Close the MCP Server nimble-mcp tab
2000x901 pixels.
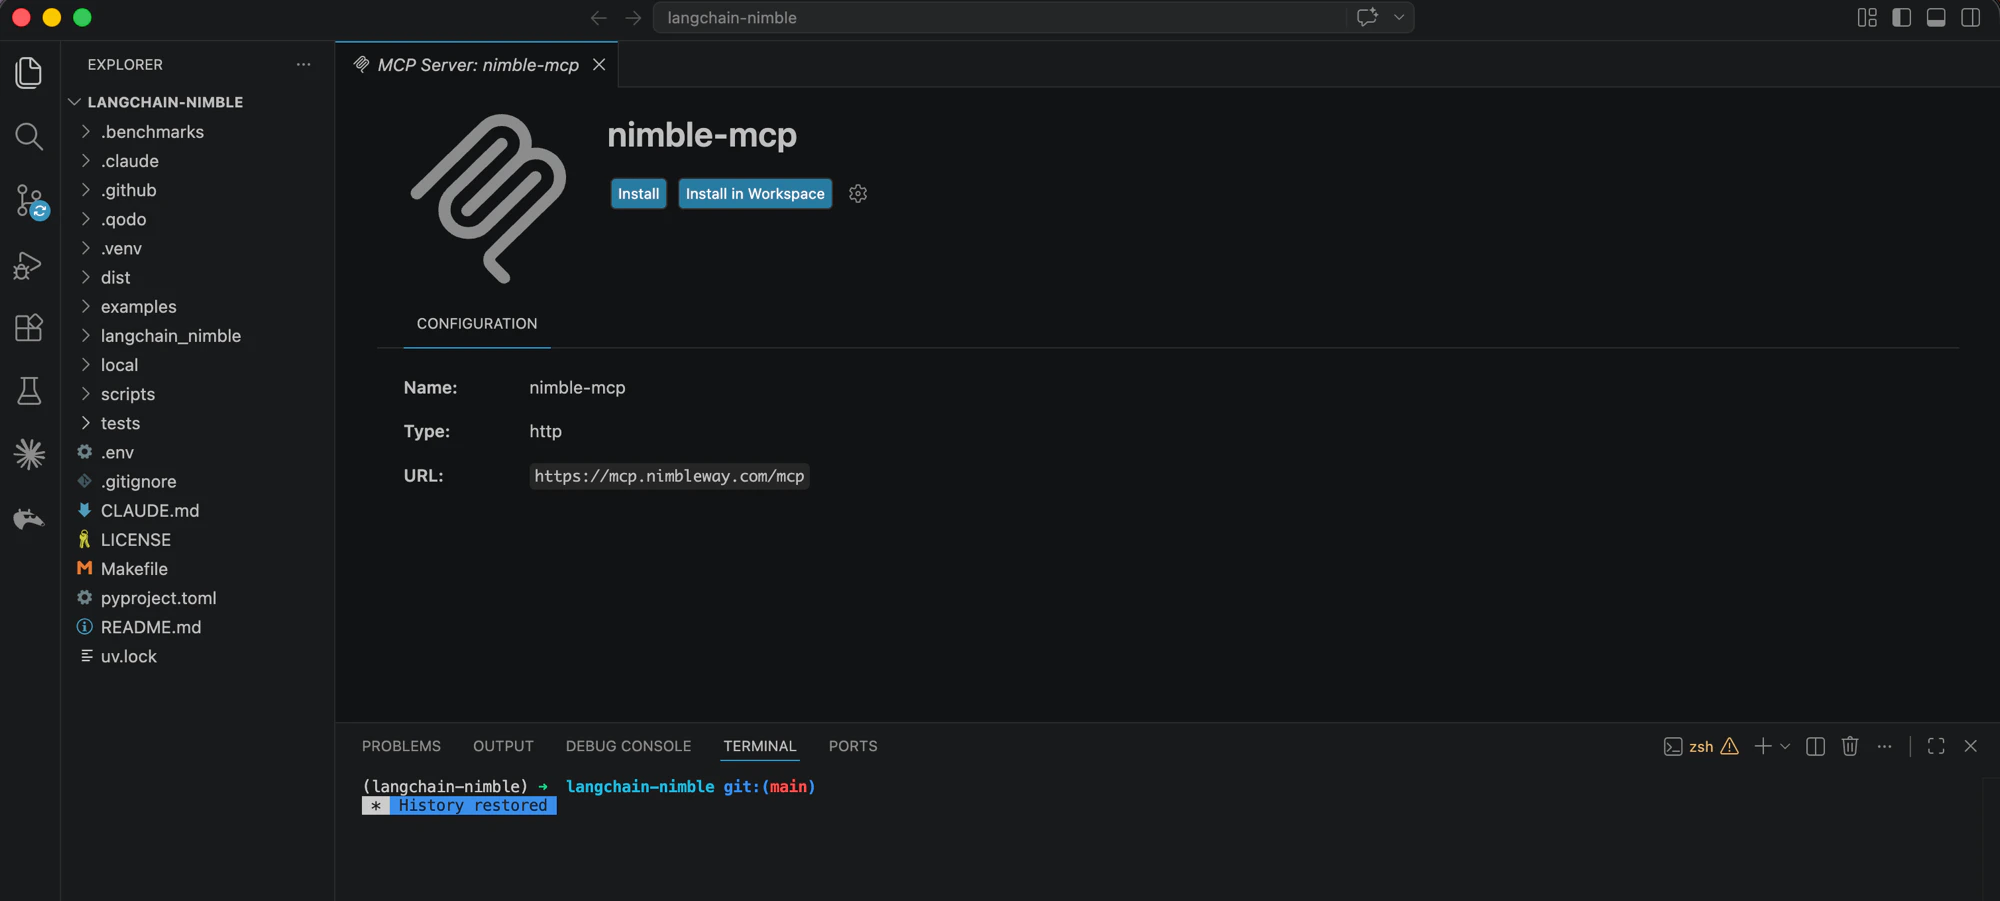[599, 64]
